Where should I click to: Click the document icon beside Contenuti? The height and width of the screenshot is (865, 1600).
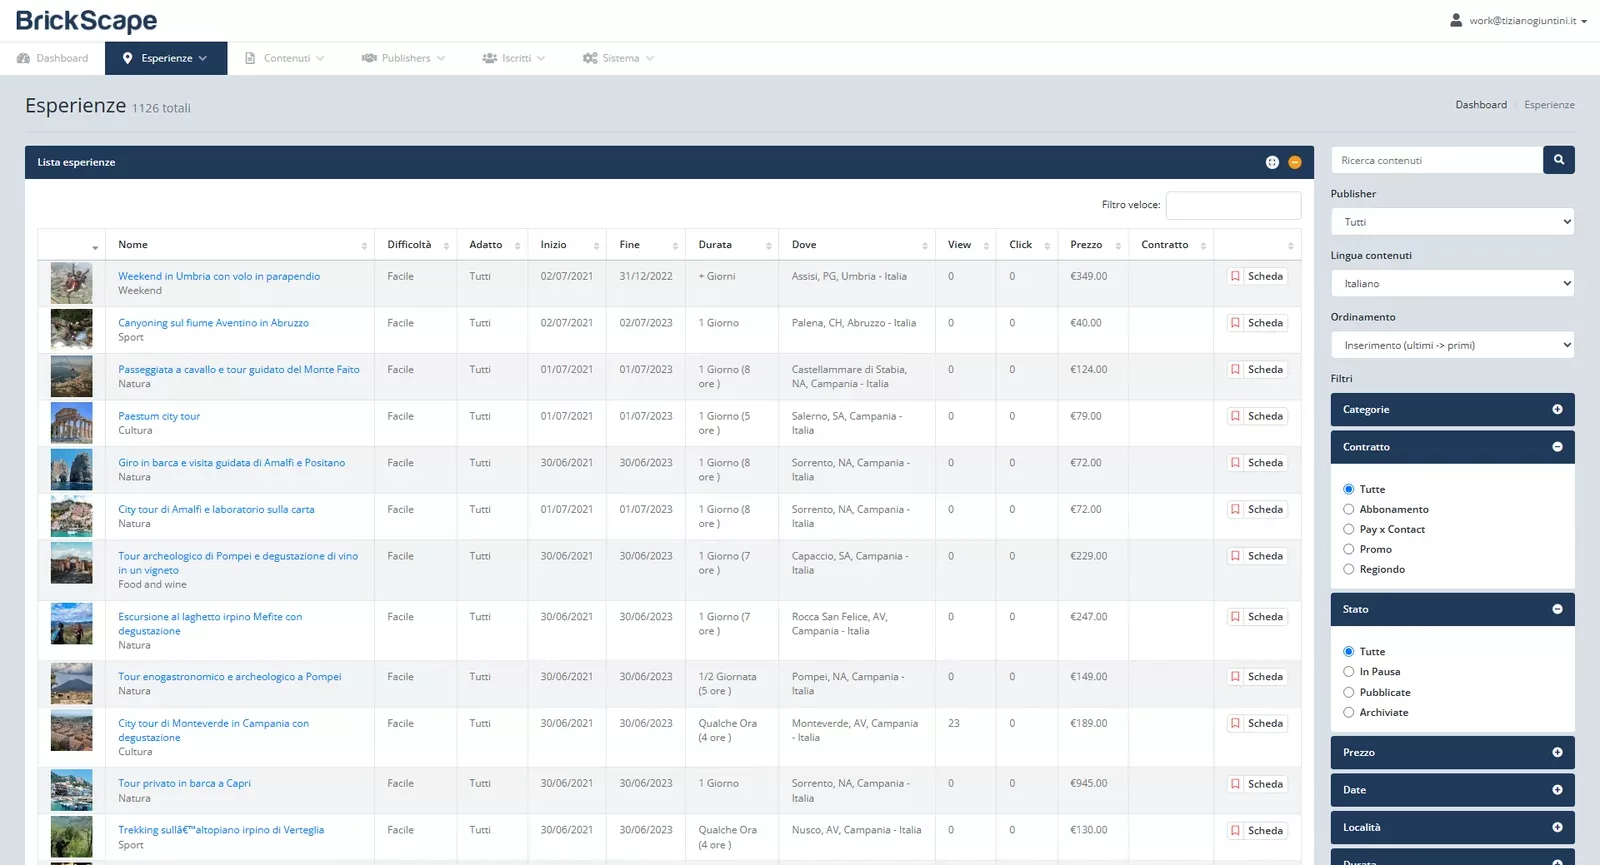(x=250, y=58)
